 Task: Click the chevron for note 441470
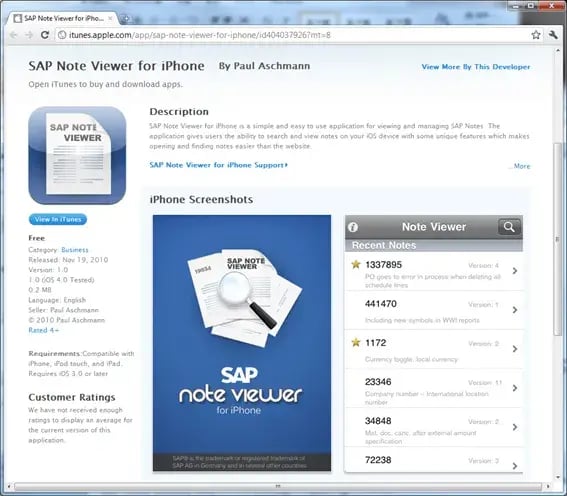[515, 310]
